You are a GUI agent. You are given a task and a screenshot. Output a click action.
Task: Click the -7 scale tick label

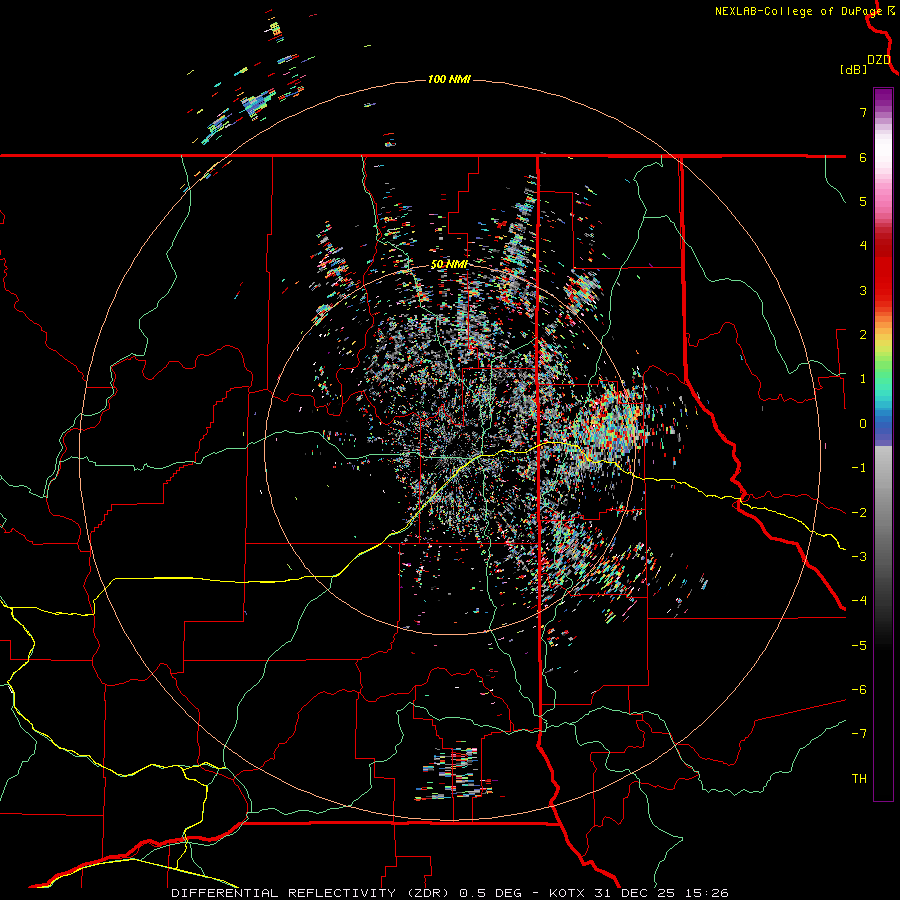[859, 734]
